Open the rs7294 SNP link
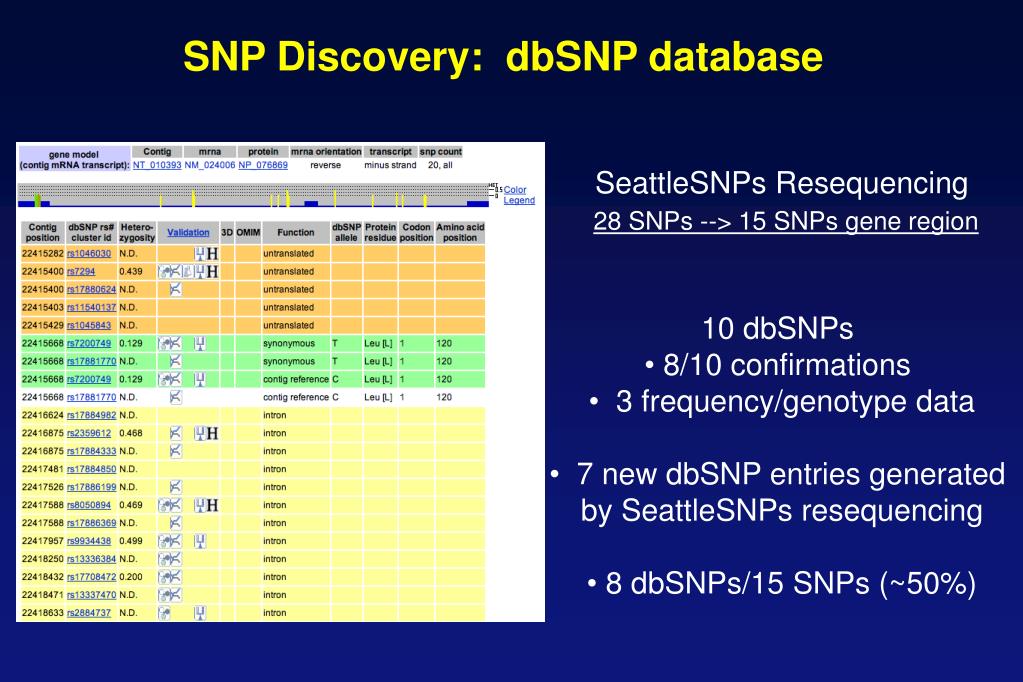Screen dimensions: 1023x682 pyautogui.click(x=81, y=271)
